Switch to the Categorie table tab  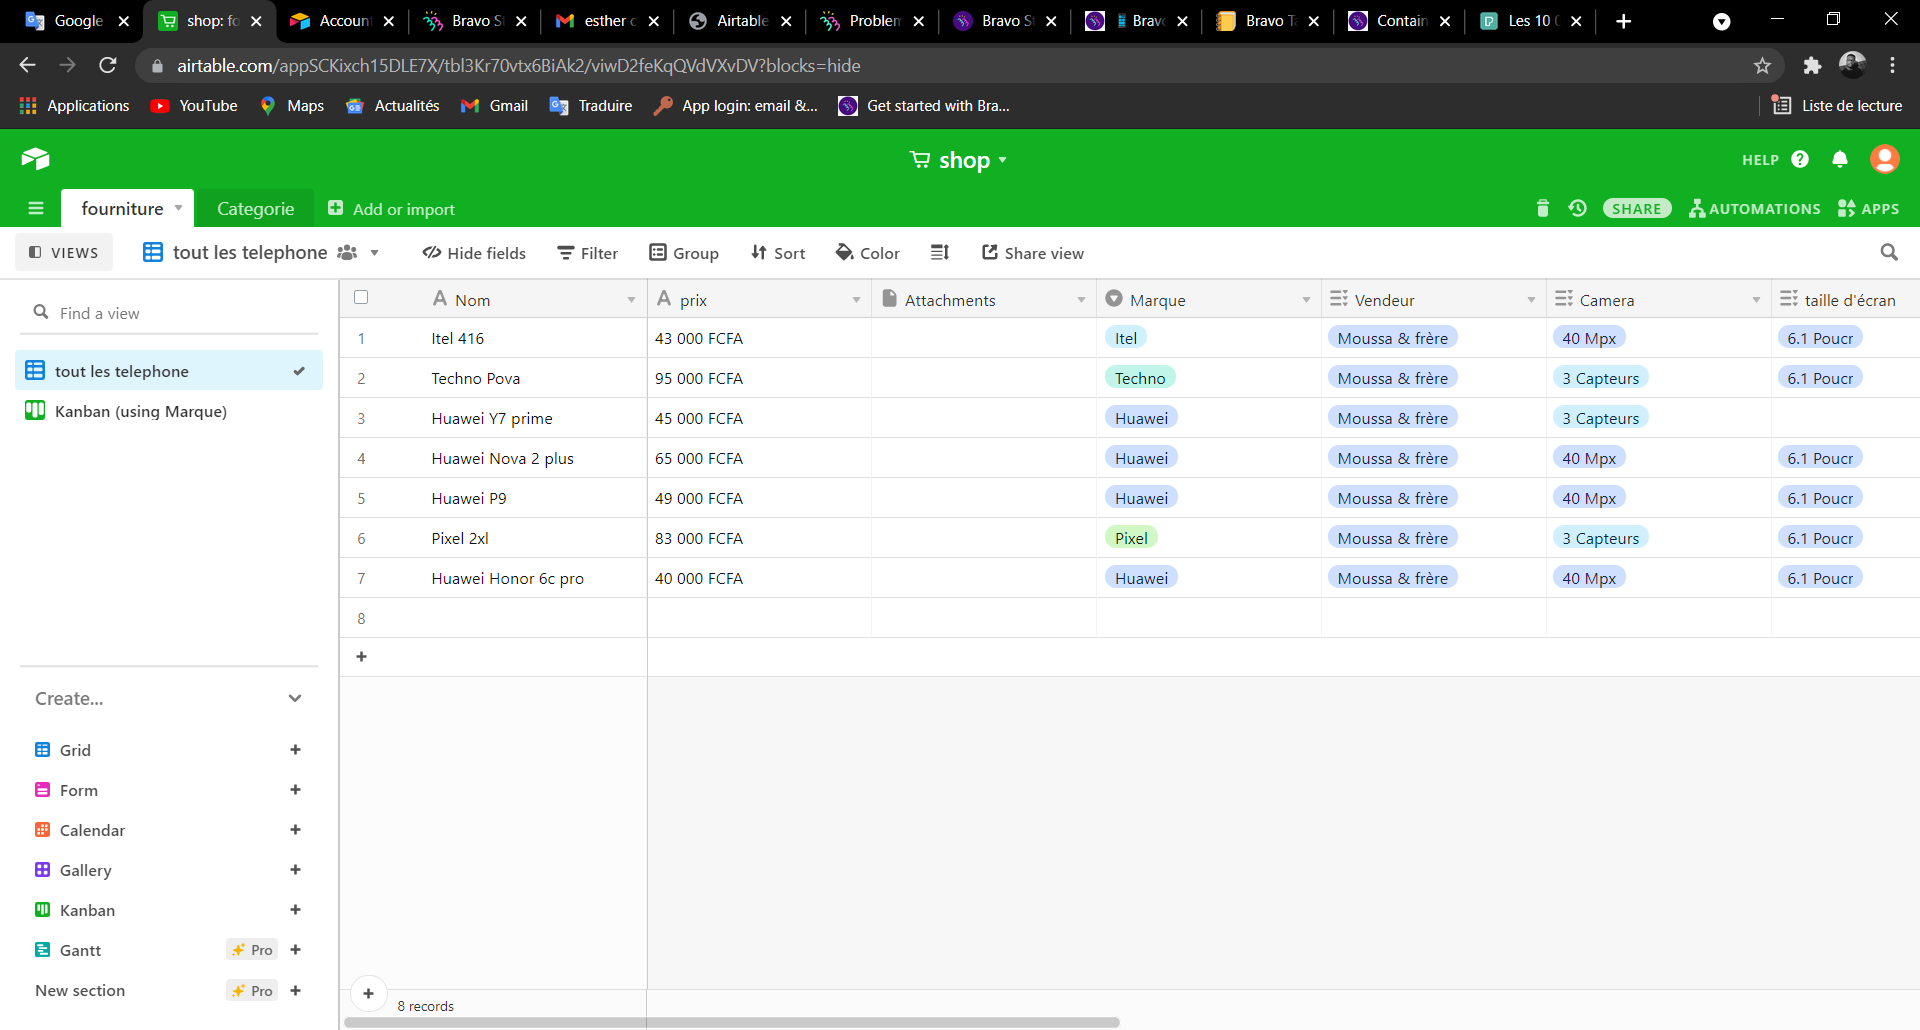point(255,209)
